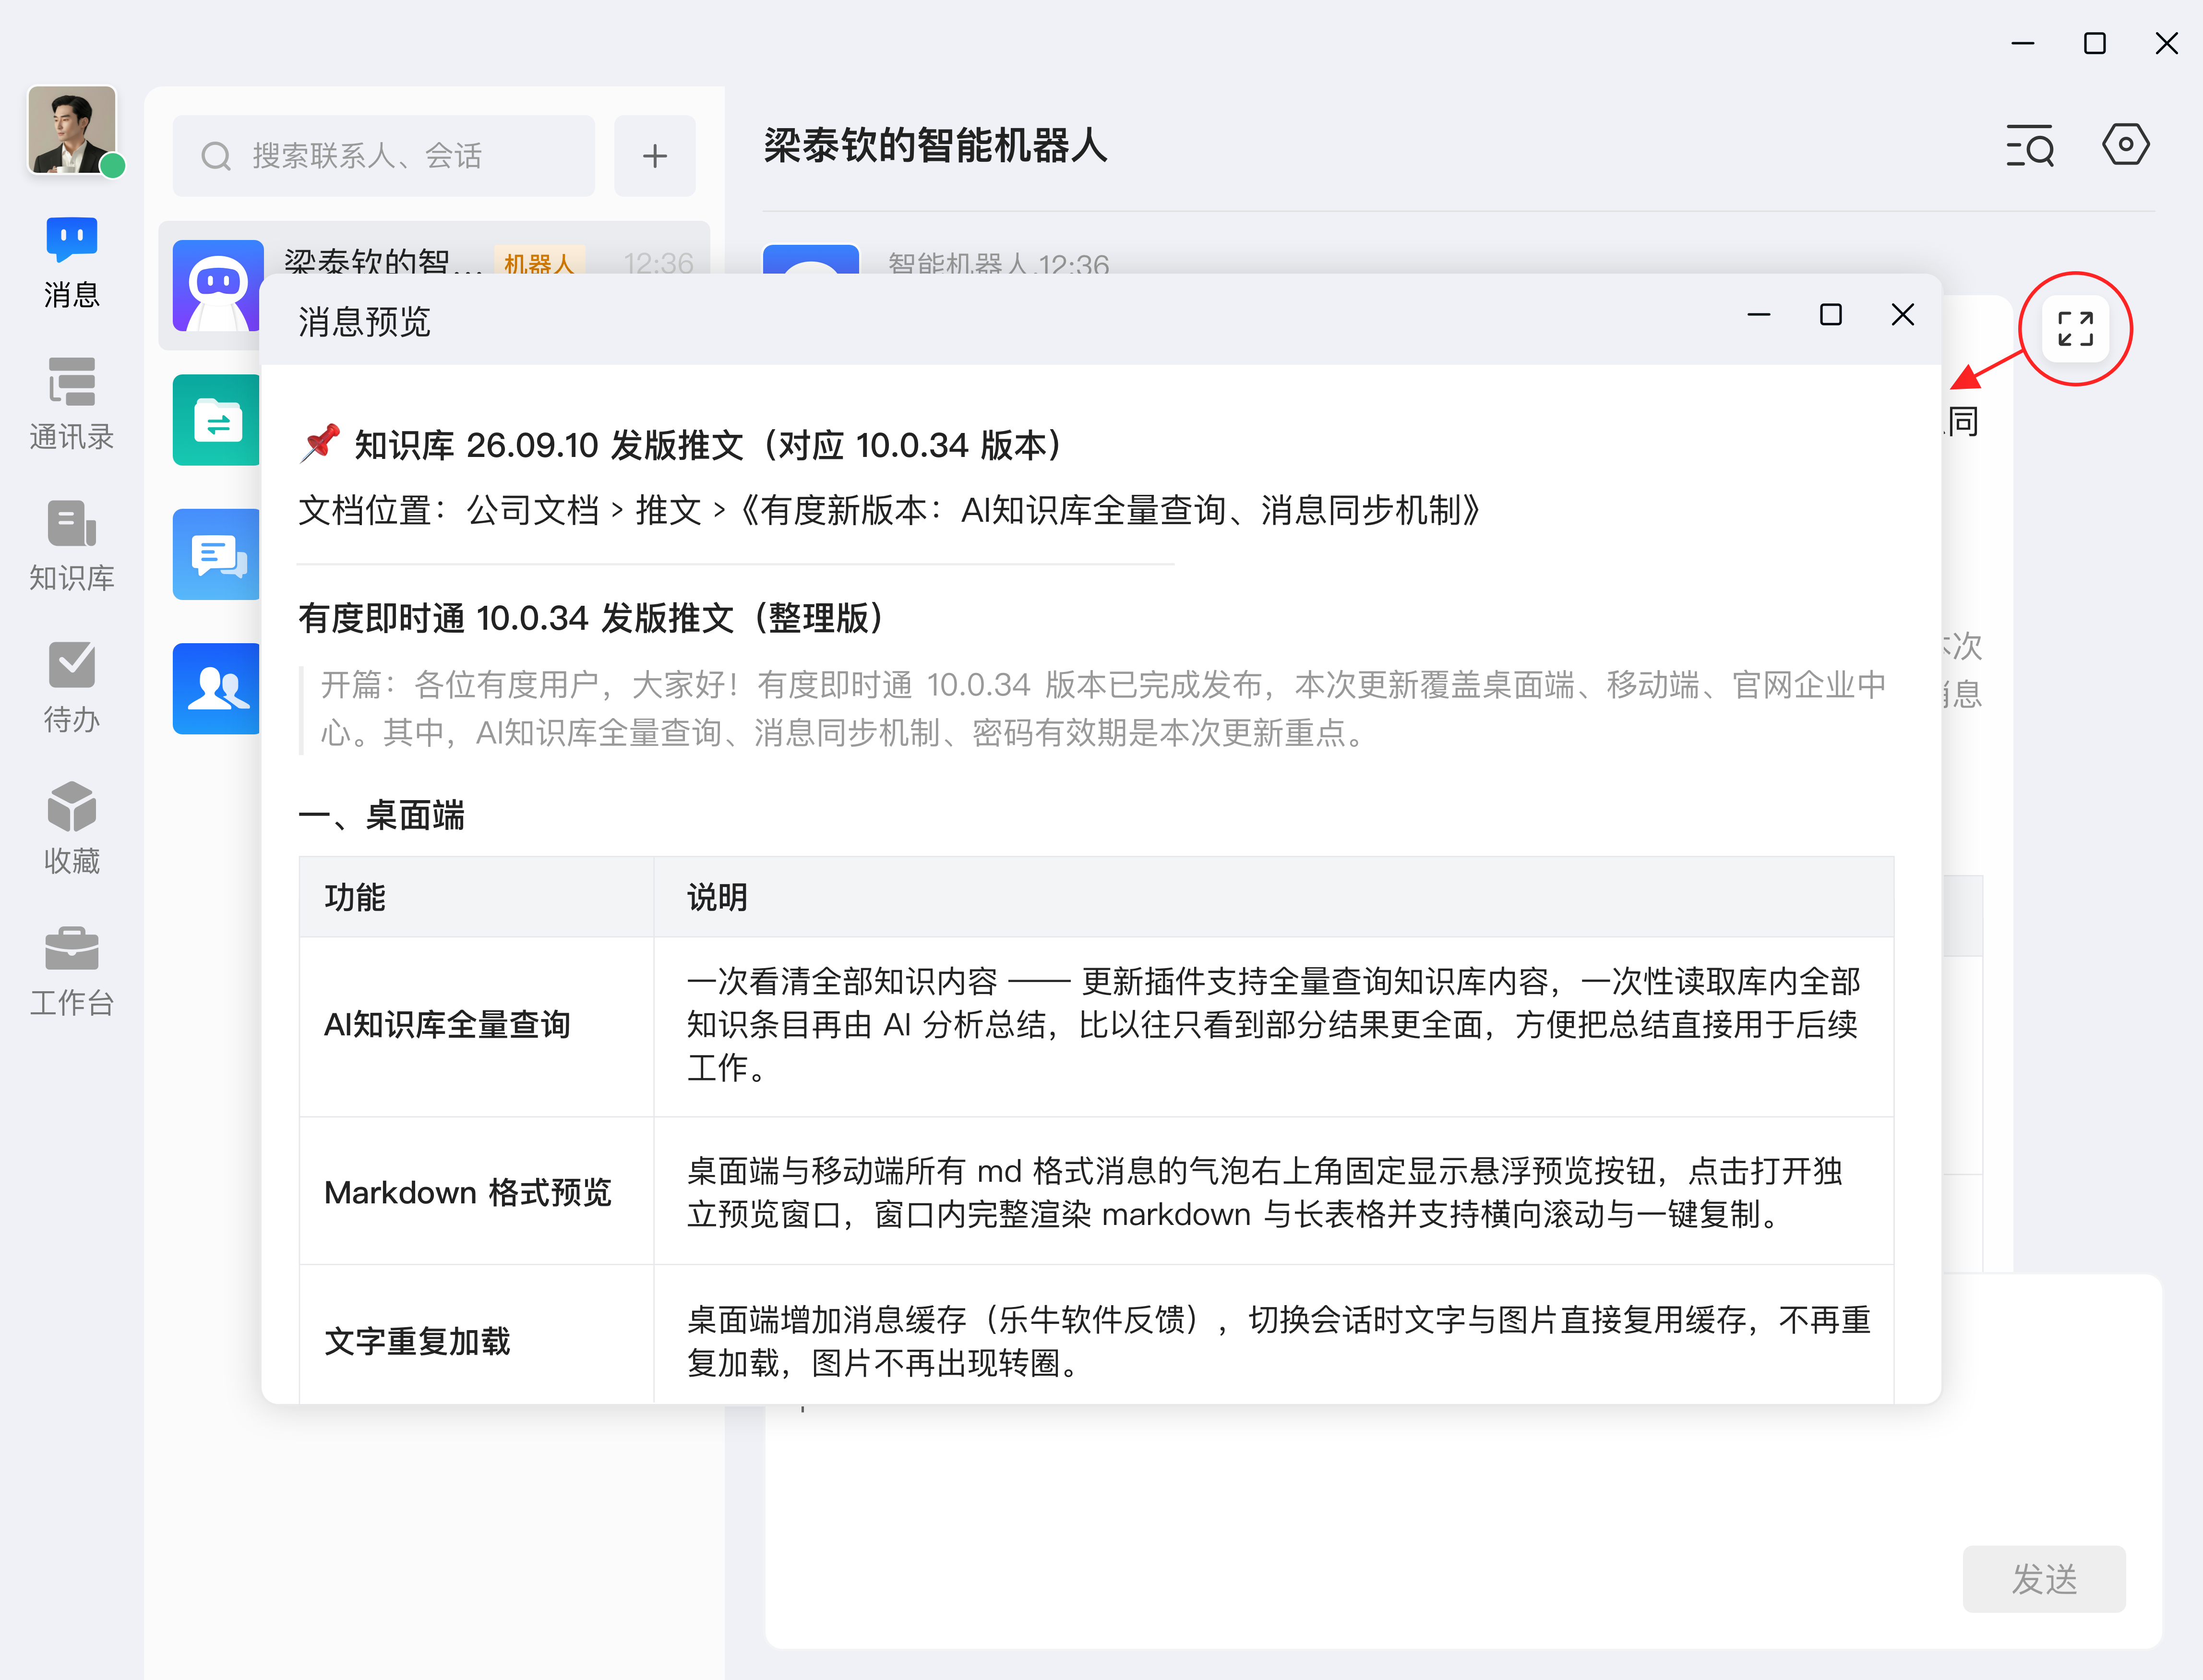Image resolution: width=2203 pixels, height=1680 pixels.
Task: Click description starting 一次看清全部知识内容
Action: [x=1273, y=1025]
